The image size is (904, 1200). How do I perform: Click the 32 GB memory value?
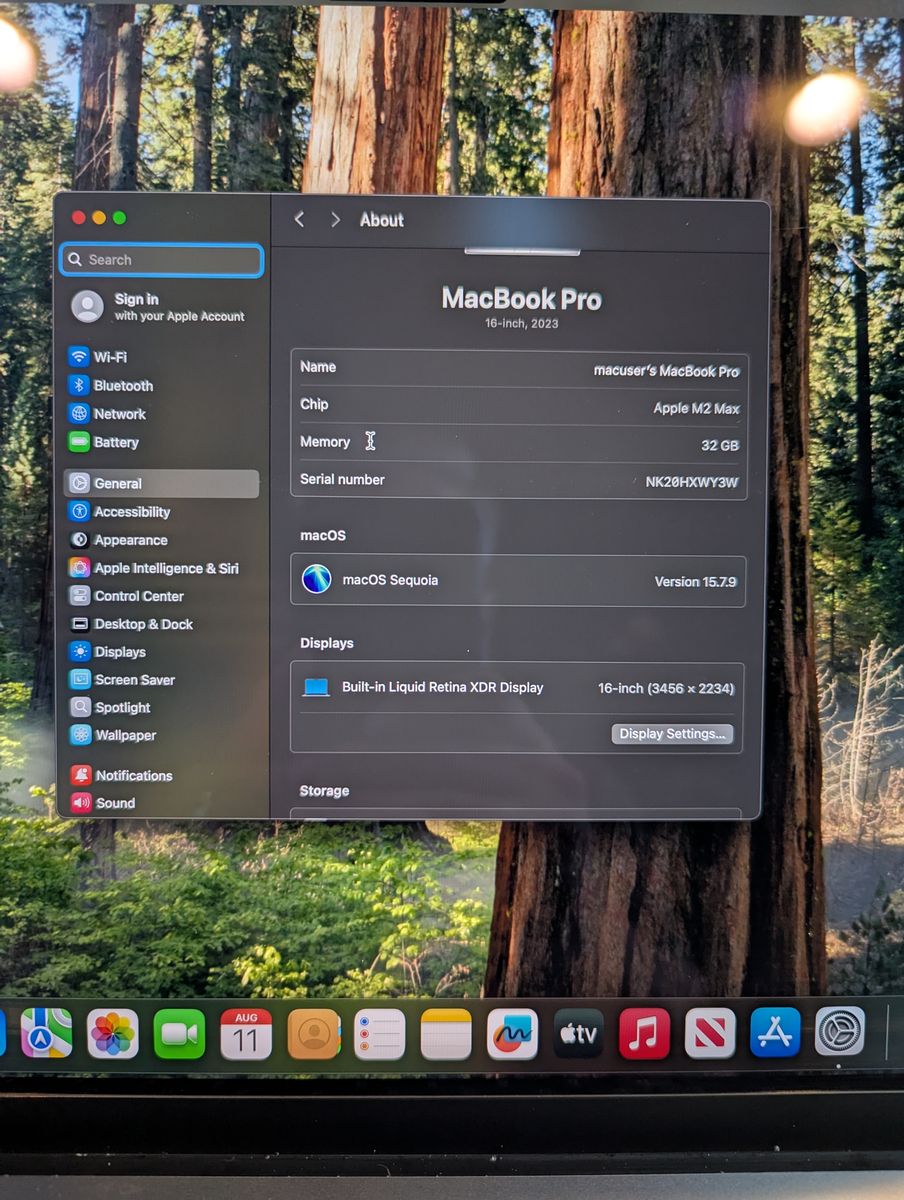click(720, 445)
